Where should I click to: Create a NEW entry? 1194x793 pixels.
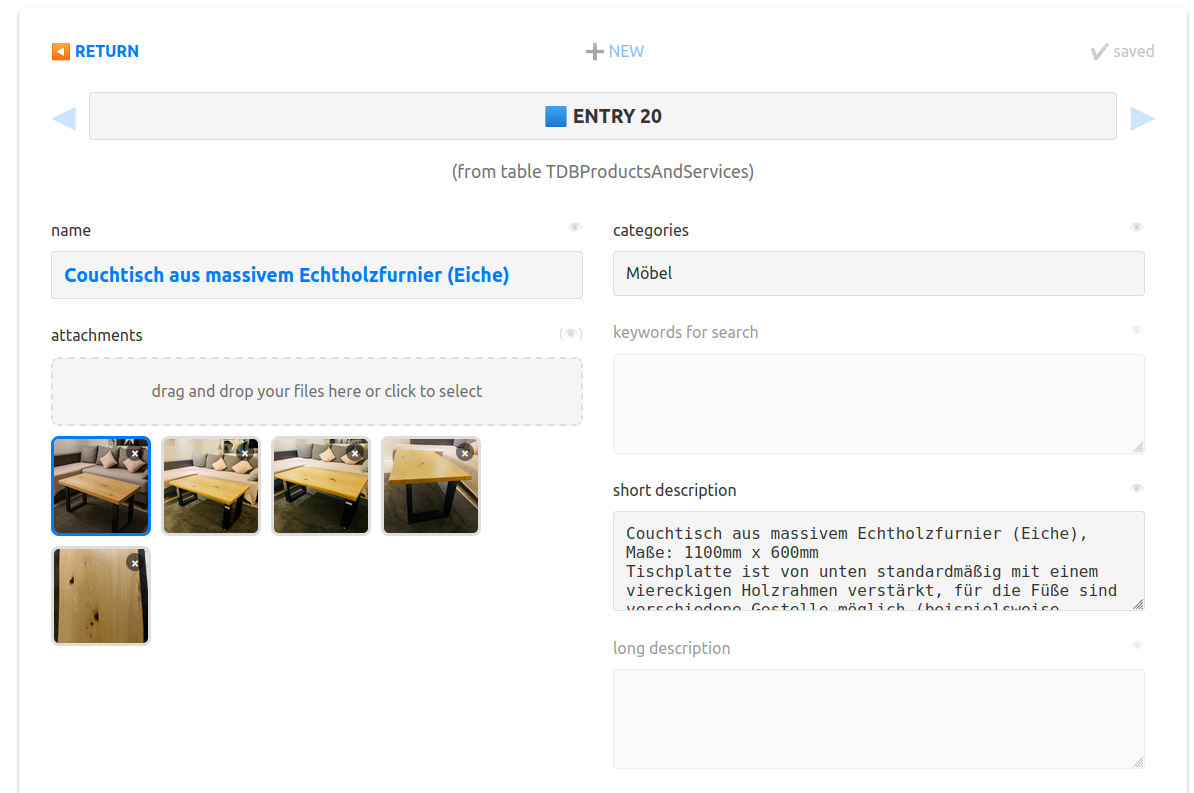(x=615, y=51)
